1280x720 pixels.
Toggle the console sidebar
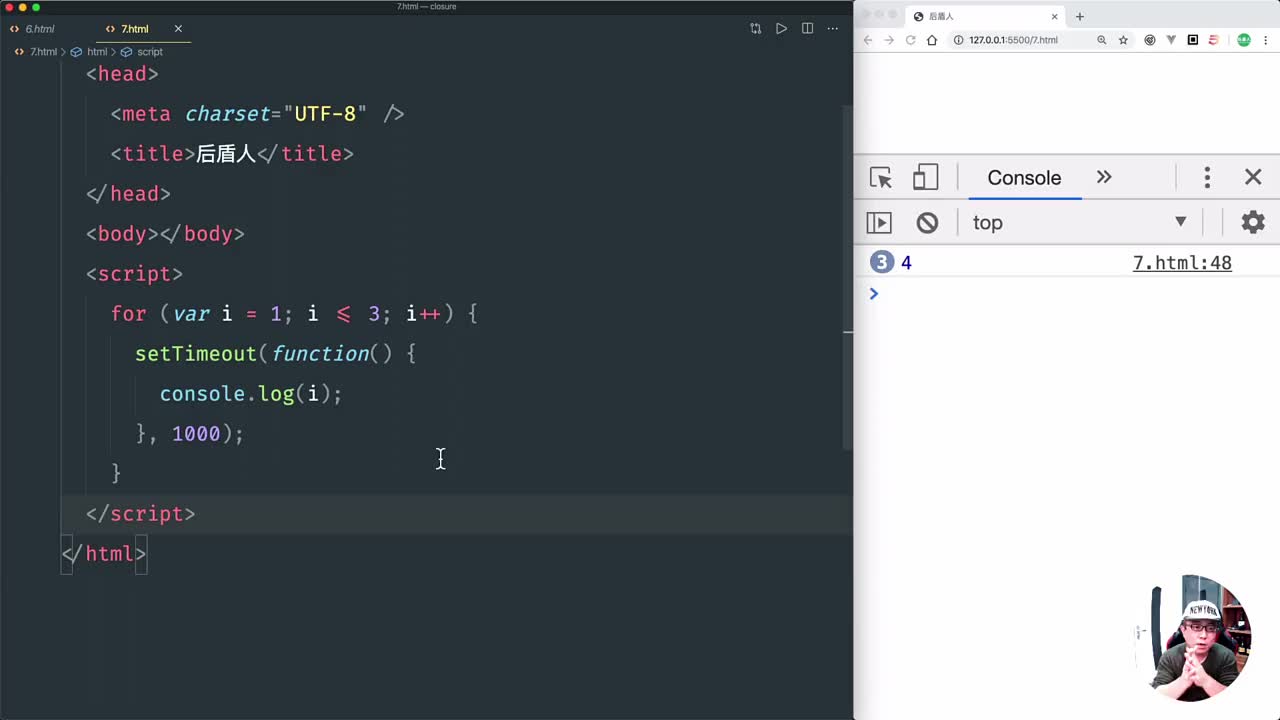879,222
